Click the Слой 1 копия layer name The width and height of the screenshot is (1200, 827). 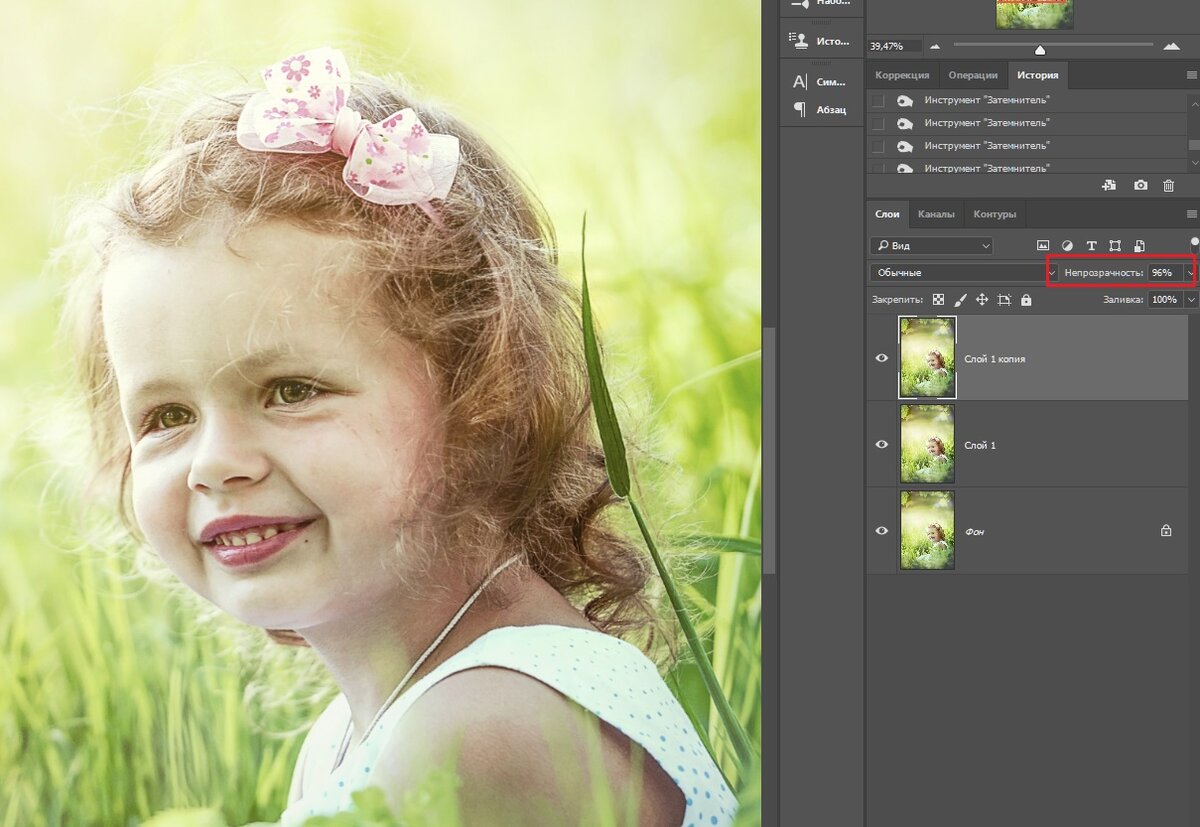(x=994, y=359)
